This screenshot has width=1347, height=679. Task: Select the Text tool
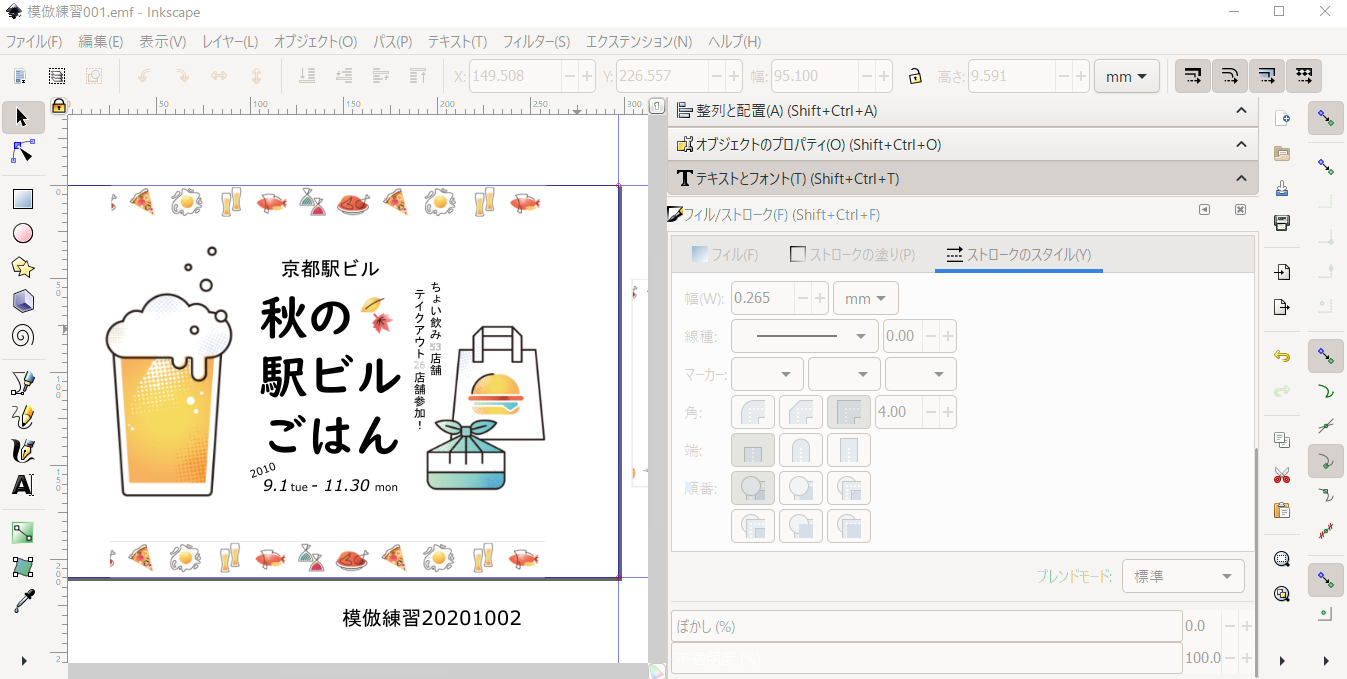[22, 484]
